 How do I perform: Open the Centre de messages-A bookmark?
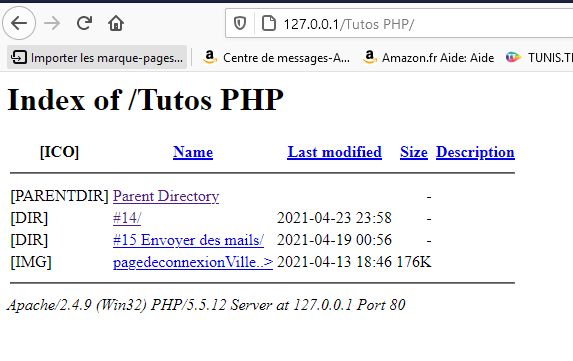pos(277,57)
